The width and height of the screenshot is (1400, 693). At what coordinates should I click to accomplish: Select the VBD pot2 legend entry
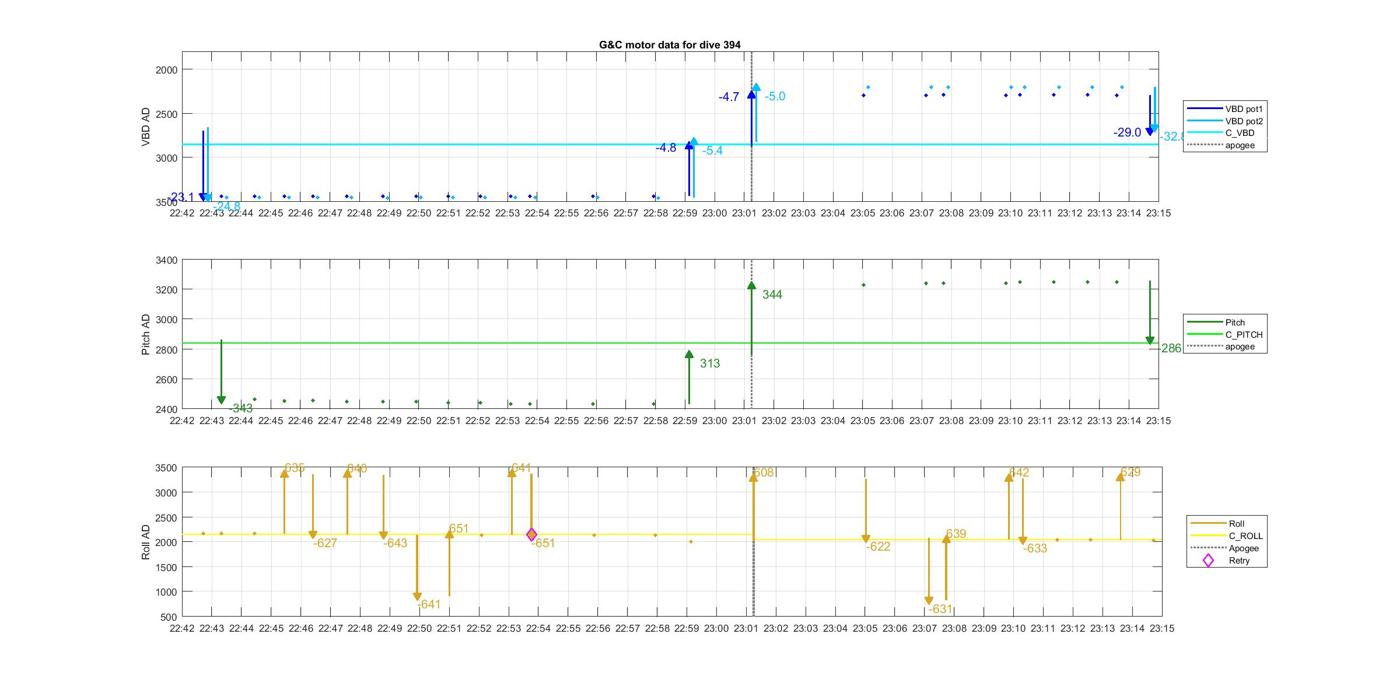click(x=1224, y=120)
